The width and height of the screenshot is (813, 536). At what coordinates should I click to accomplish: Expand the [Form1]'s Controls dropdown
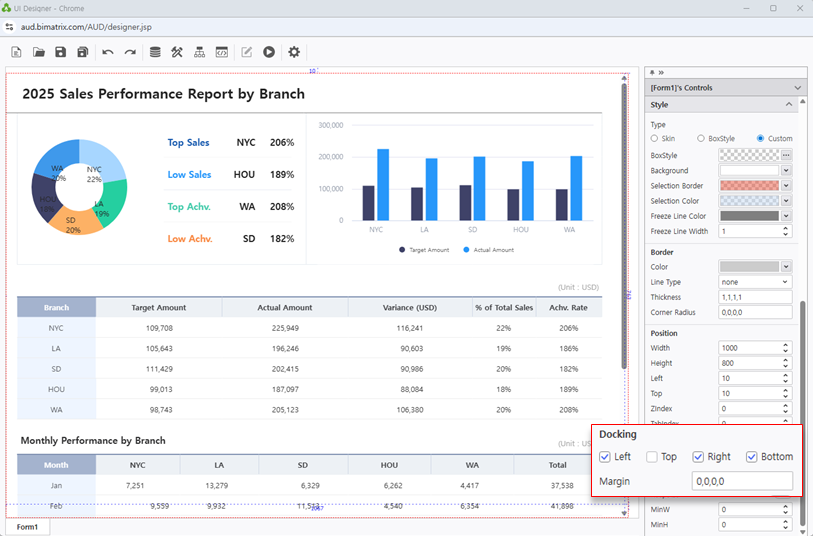797,88
